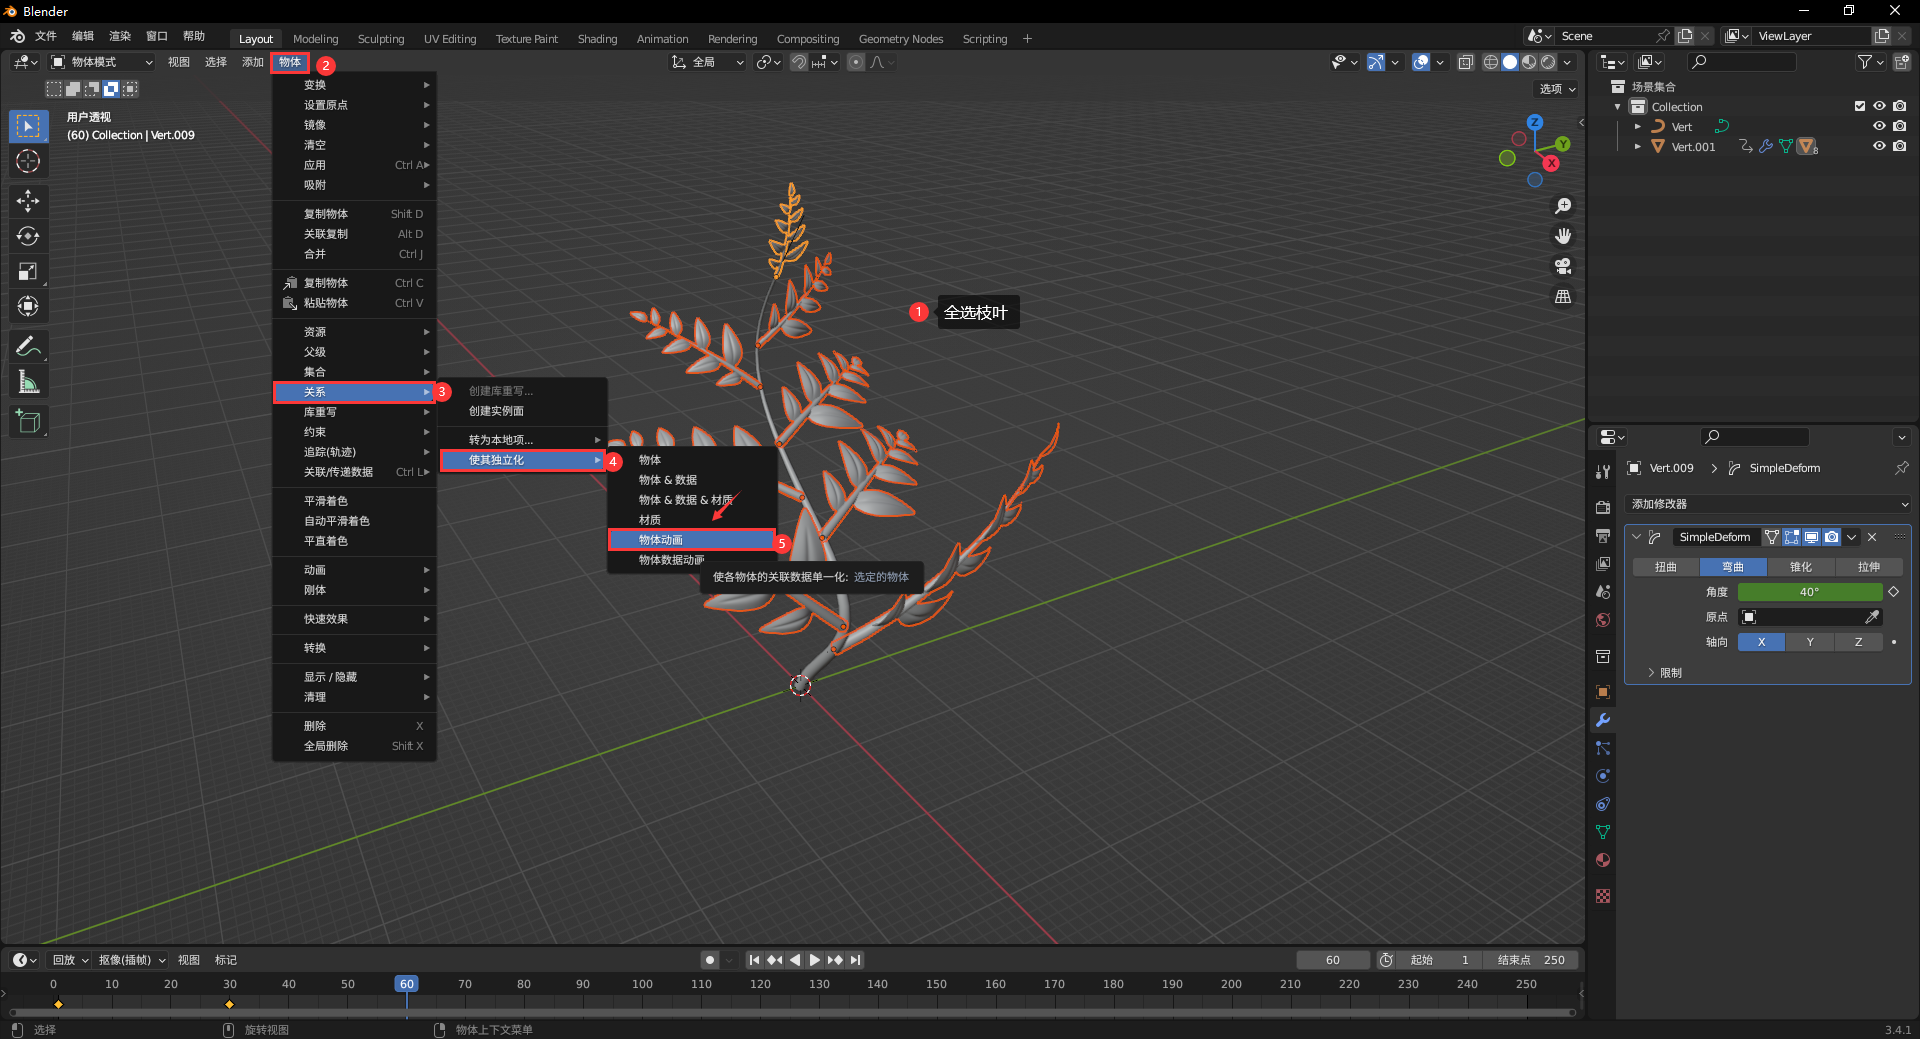Open the Modifier wrench properties tab
Screen dimensions: 1920x1039
pos(1603,720)
